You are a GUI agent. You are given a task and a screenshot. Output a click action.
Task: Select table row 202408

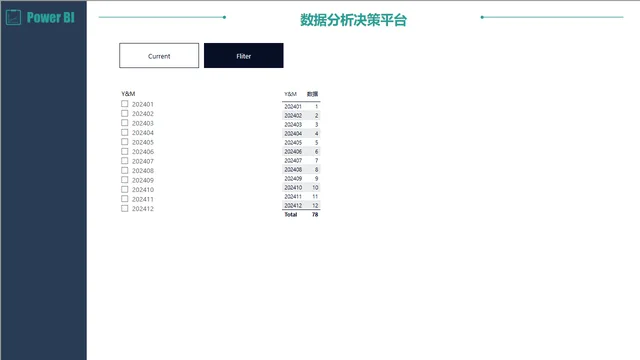point(301,169)
